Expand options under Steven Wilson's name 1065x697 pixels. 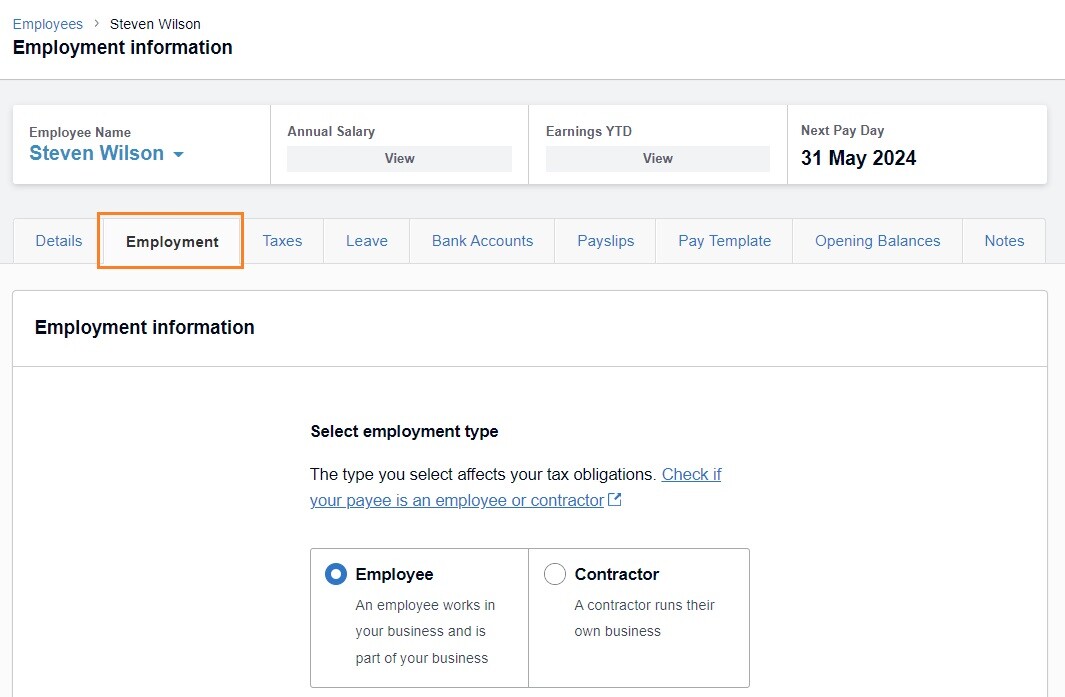(x=180, y=154)
